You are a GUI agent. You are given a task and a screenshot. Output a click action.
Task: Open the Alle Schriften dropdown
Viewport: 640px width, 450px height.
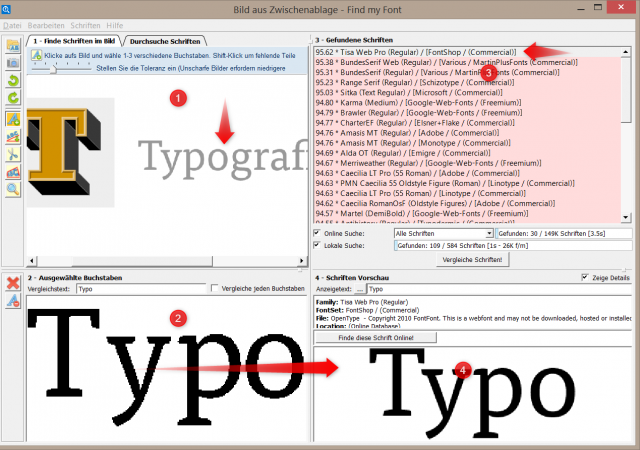coord(444,234)
